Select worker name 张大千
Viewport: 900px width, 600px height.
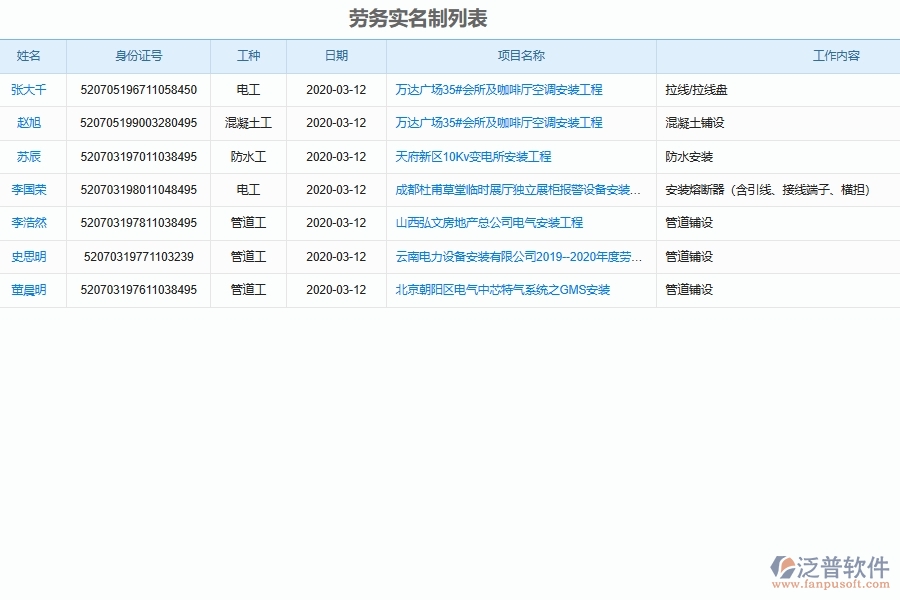pyautogui.click(x=31, y=90)
